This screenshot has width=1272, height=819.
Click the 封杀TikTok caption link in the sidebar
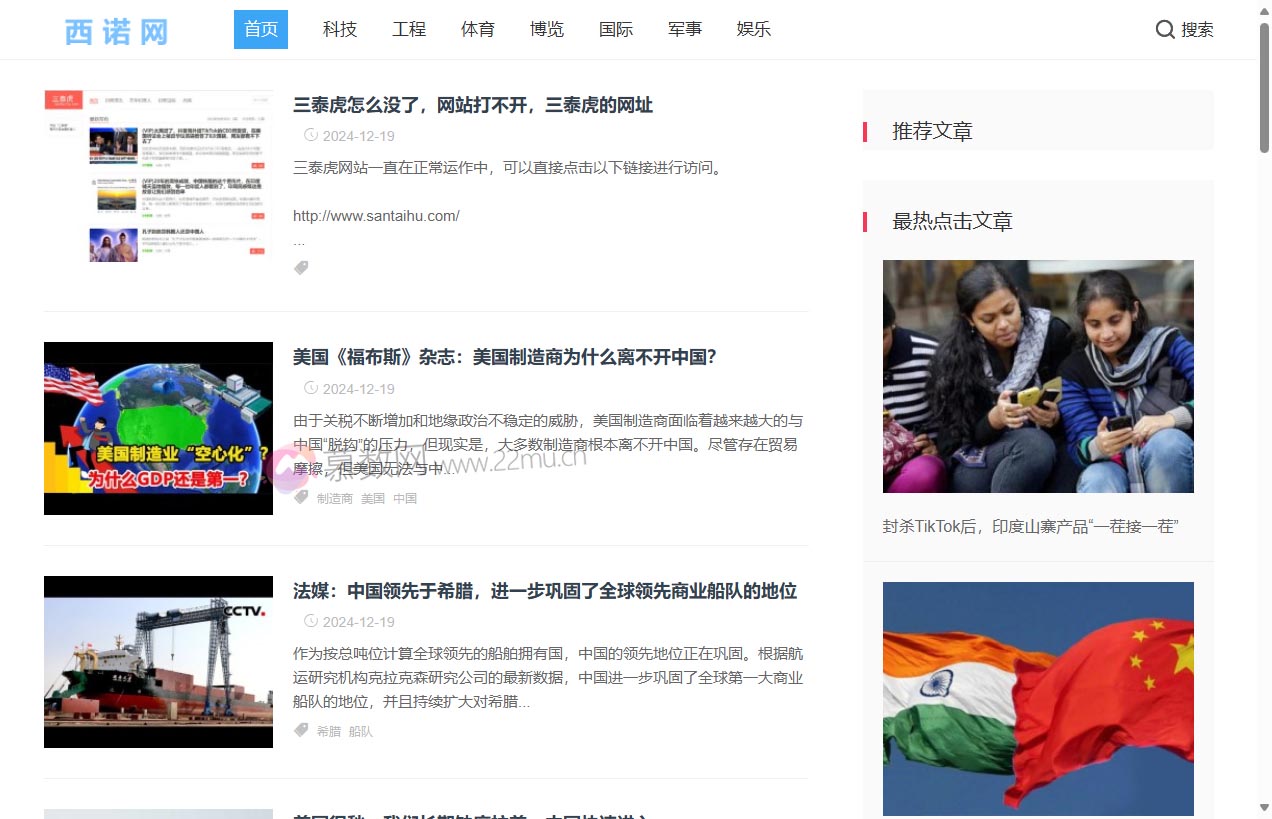pos(1030,526)
